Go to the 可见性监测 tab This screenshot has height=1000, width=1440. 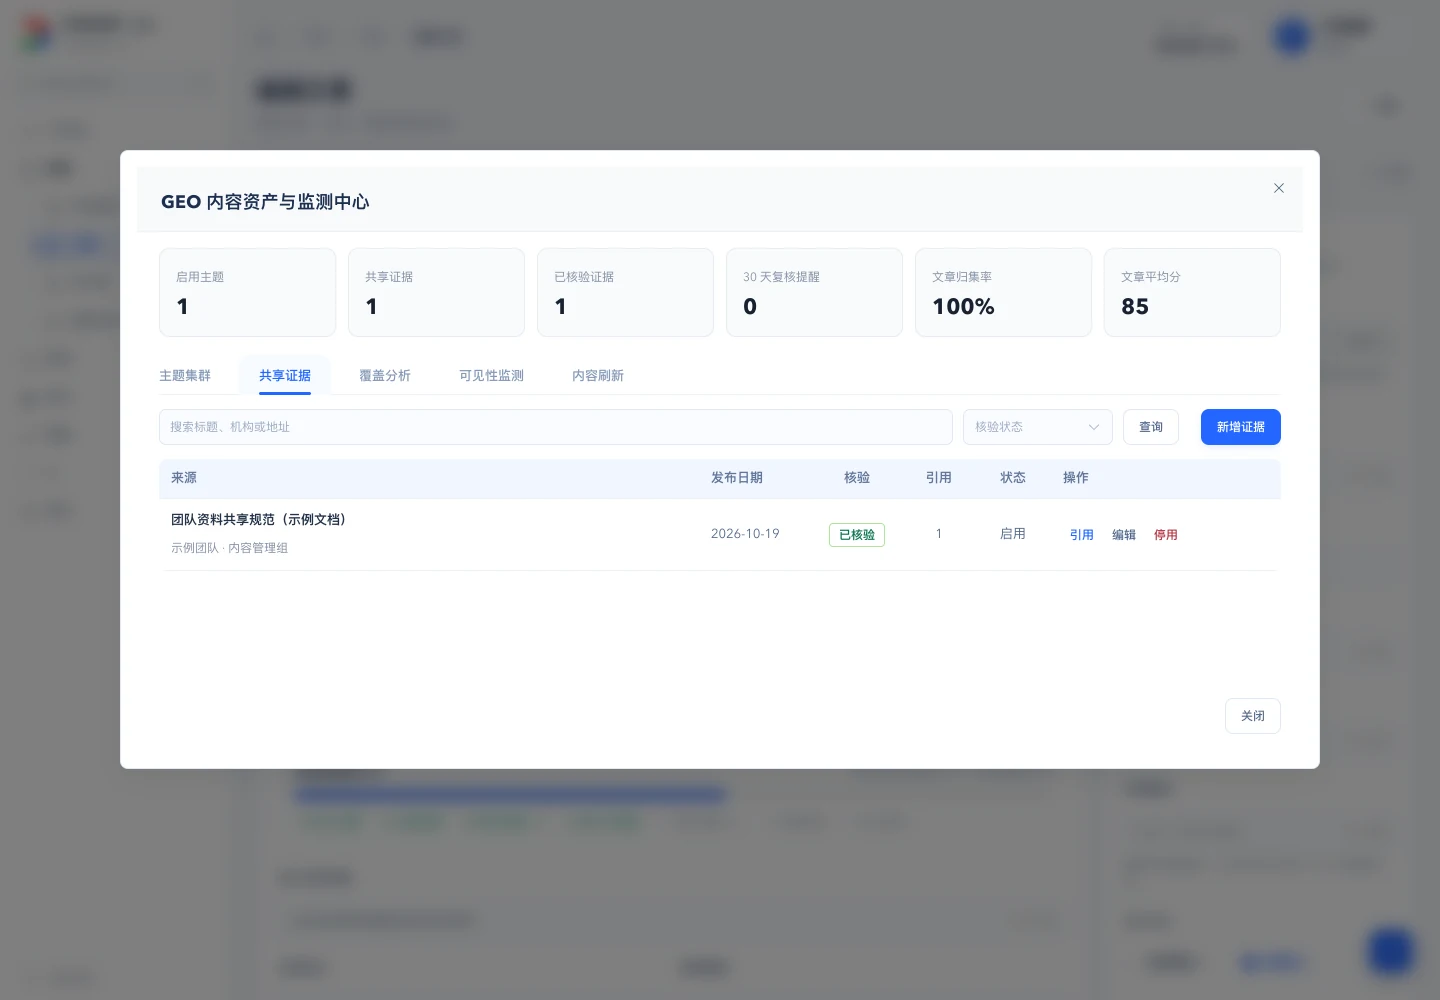(491, 376)
